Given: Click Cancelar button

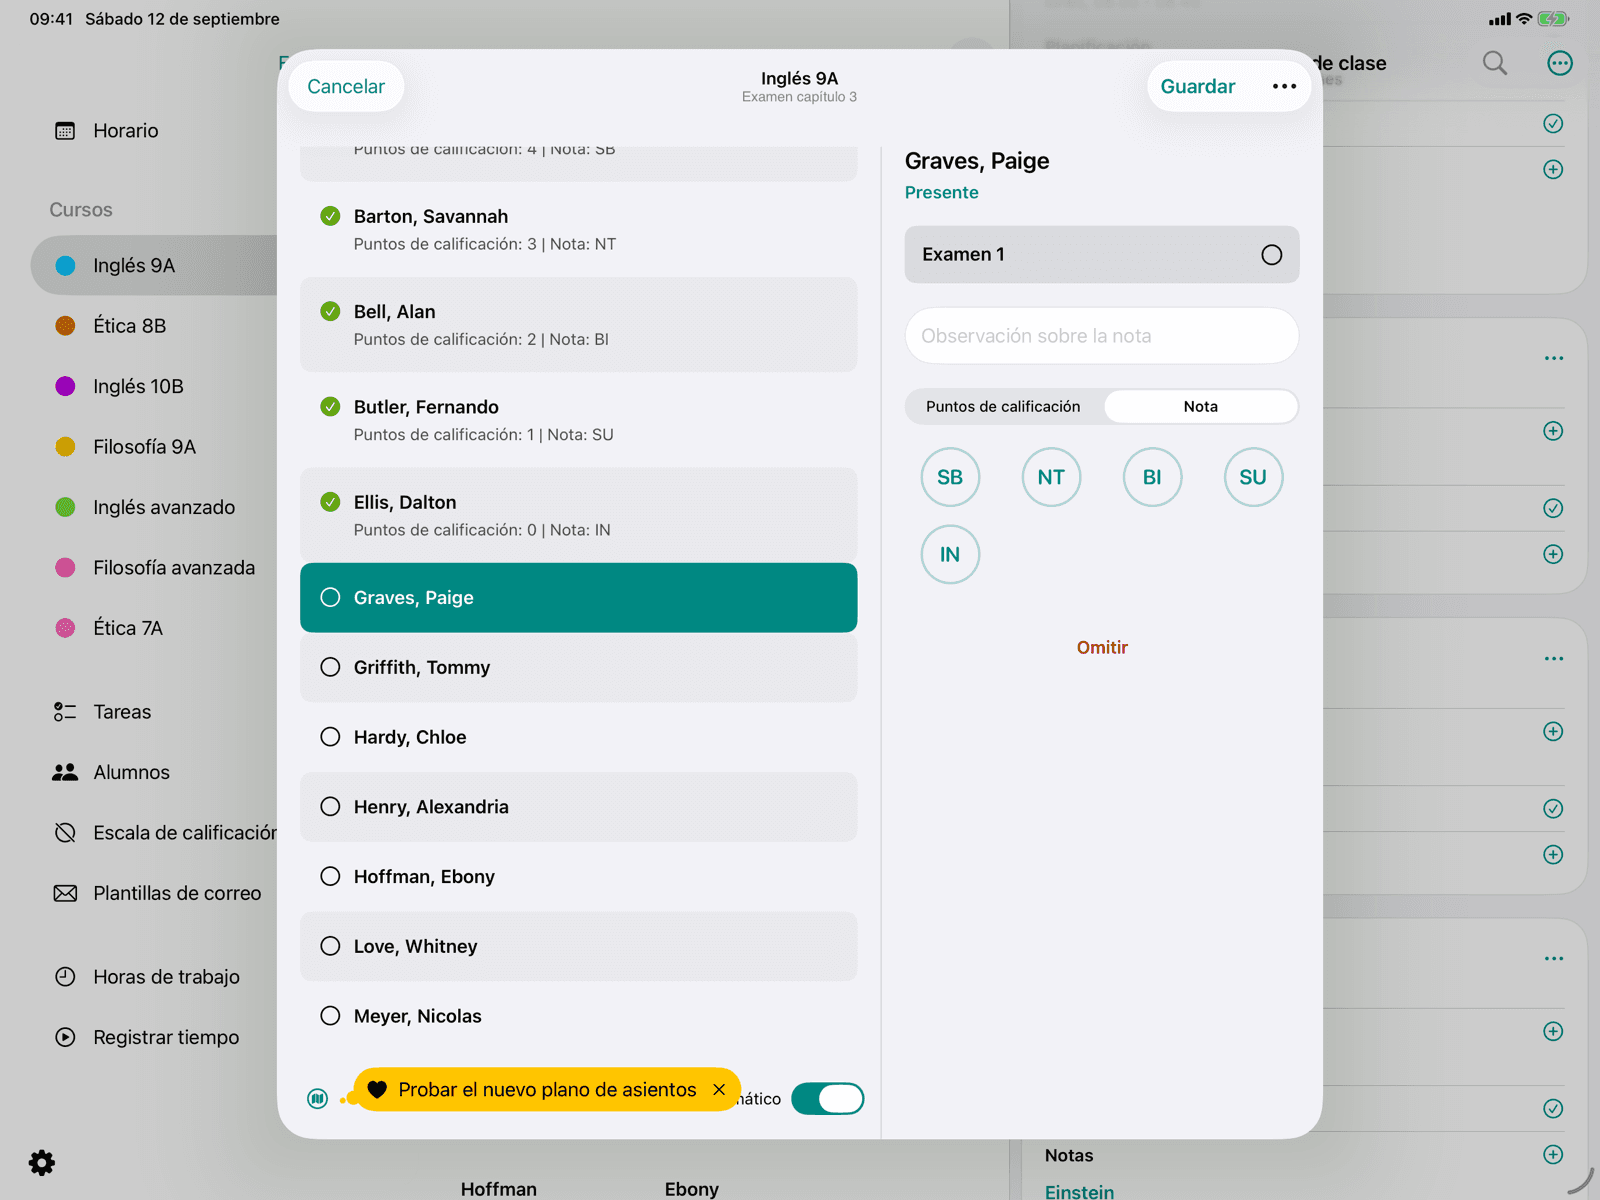Looking at the screenshot, I should click(346, 87).
